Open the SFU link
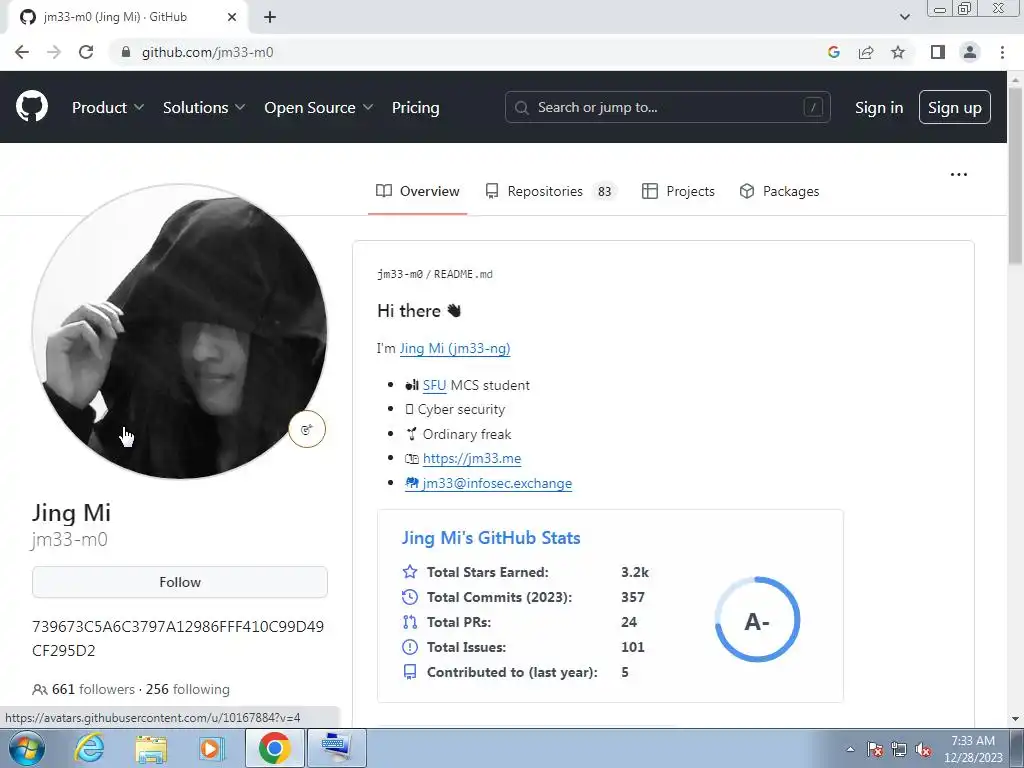This screenshot has width=1024, height=768. pos(434,385)
